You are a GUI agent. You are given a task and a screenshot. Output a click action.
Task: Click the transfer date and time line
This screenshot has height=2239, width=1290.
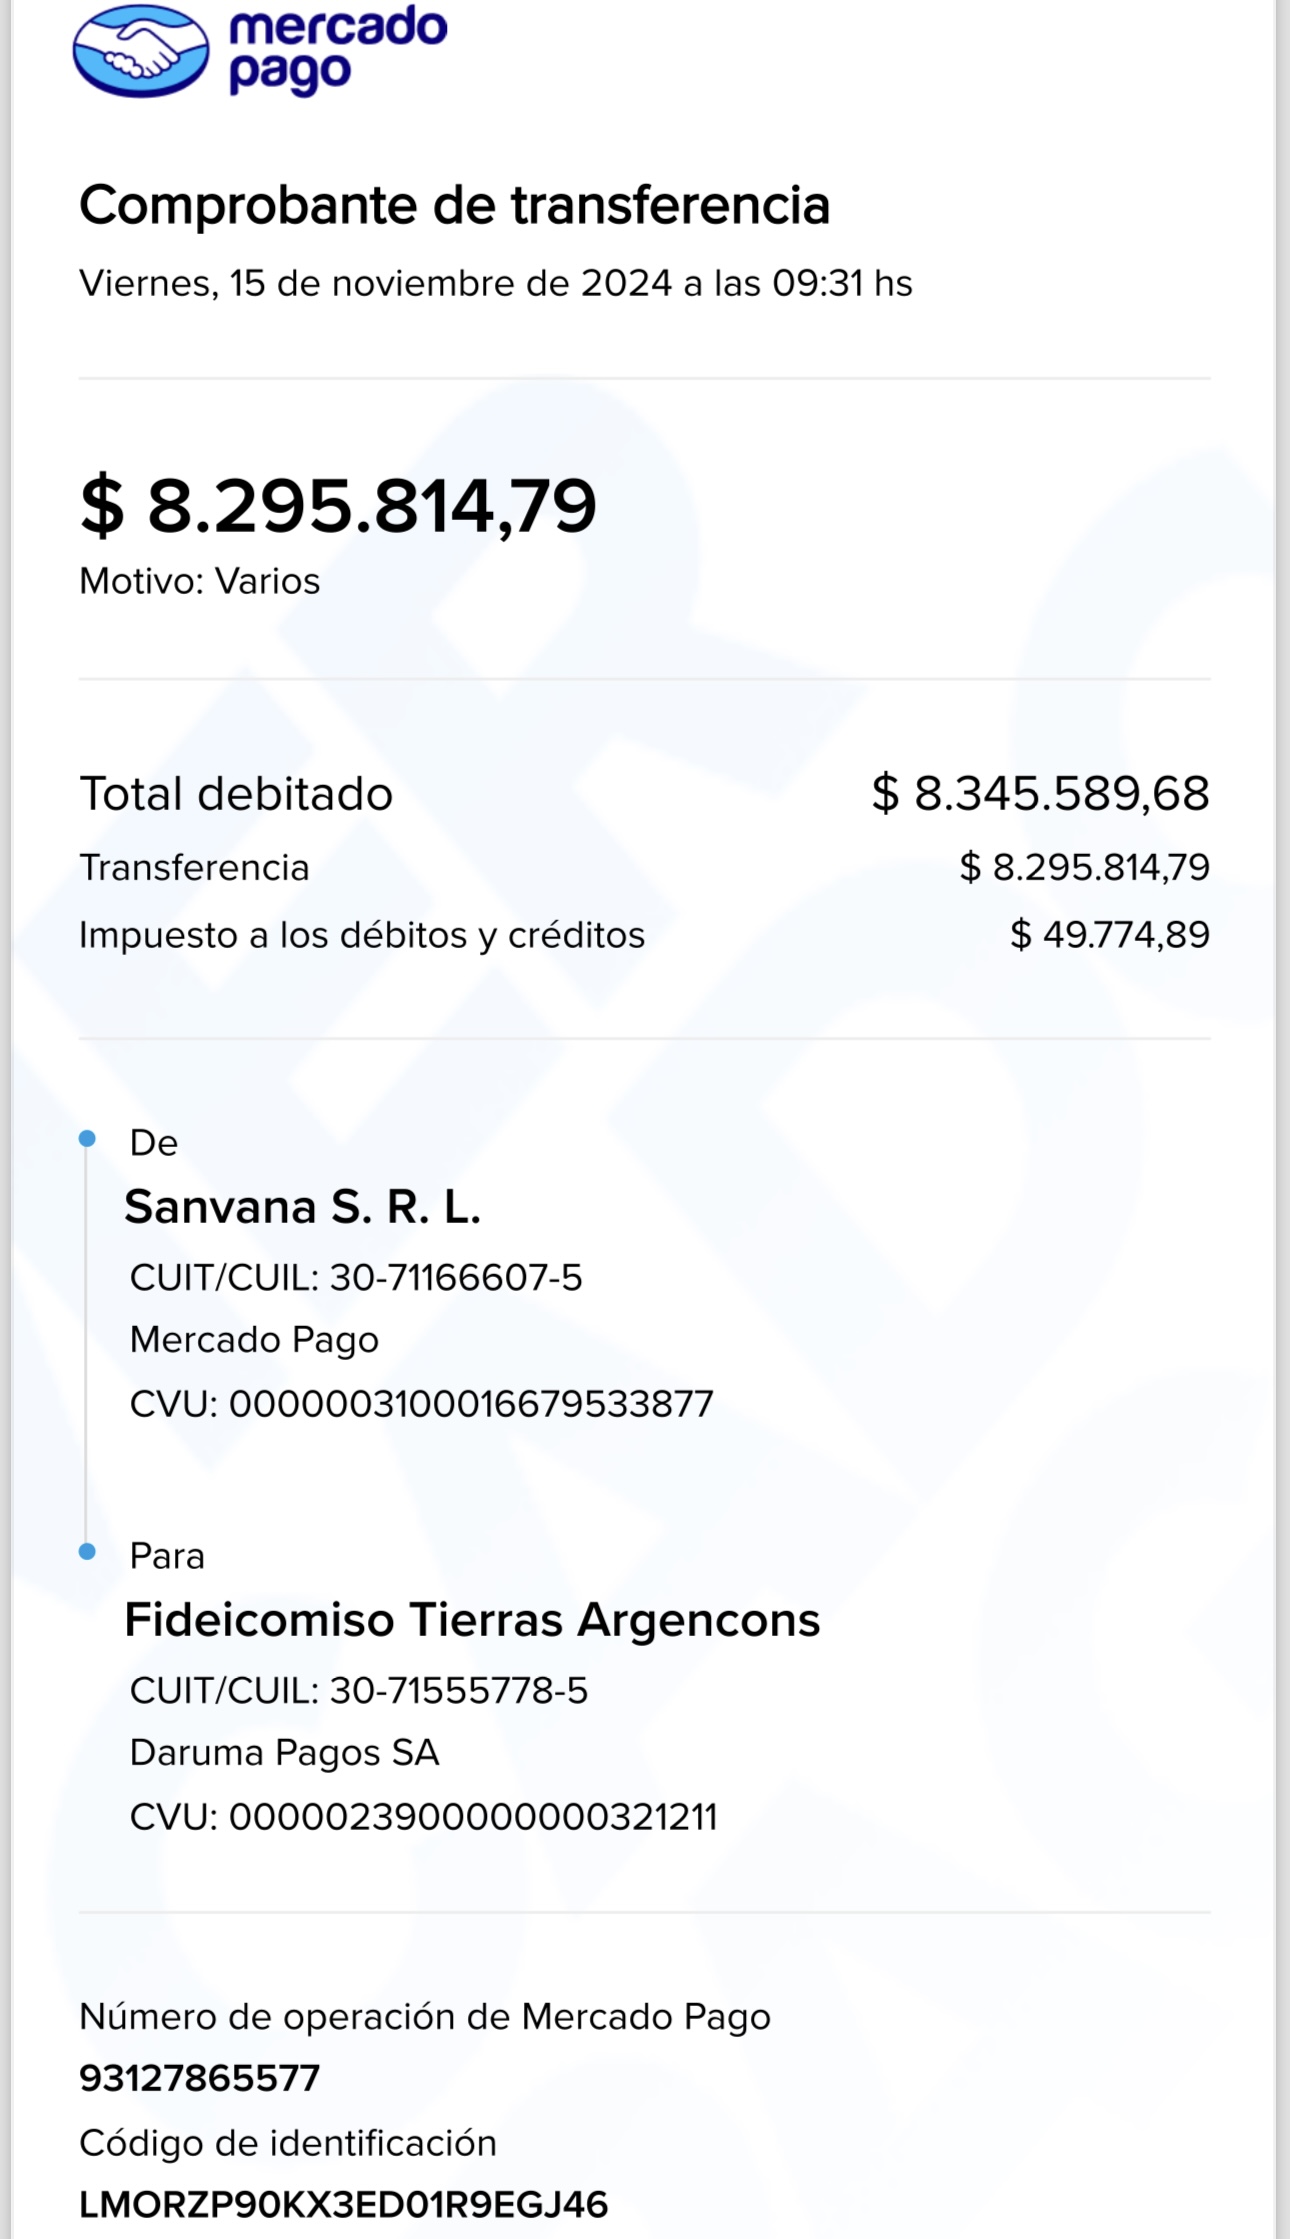[x=496, y=284]
